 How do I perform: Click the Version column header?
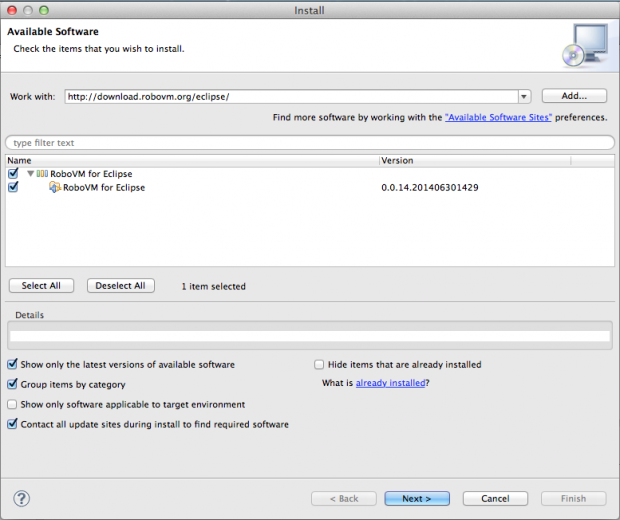(475, 161)
